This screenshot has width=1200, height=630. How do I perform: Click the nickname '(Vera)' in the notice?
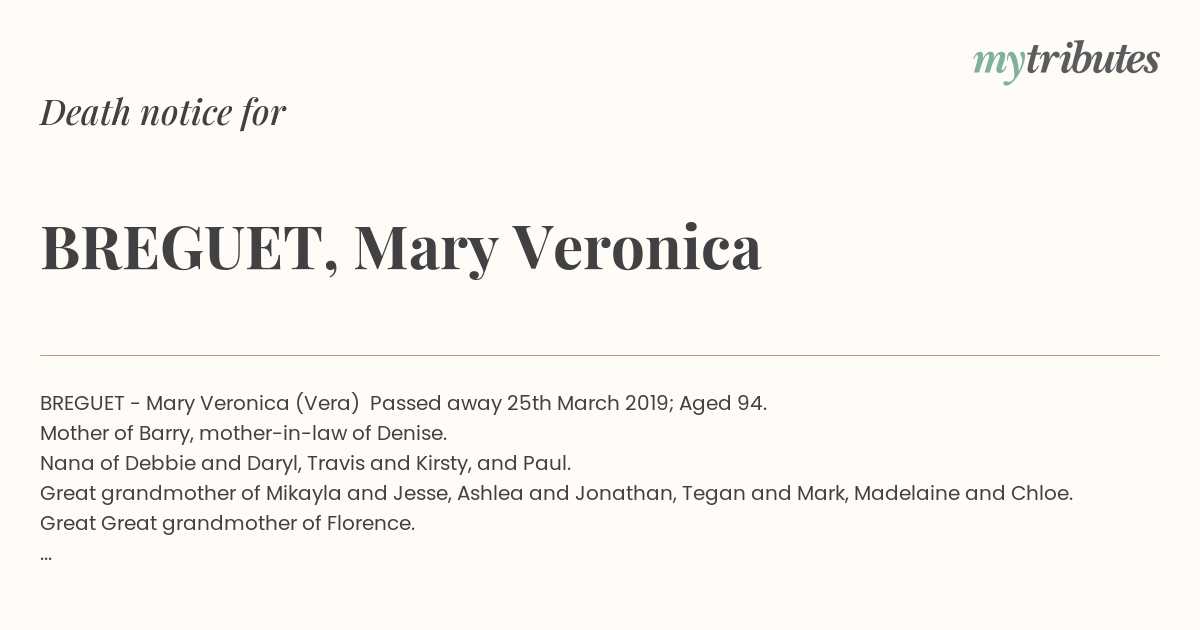326,403
